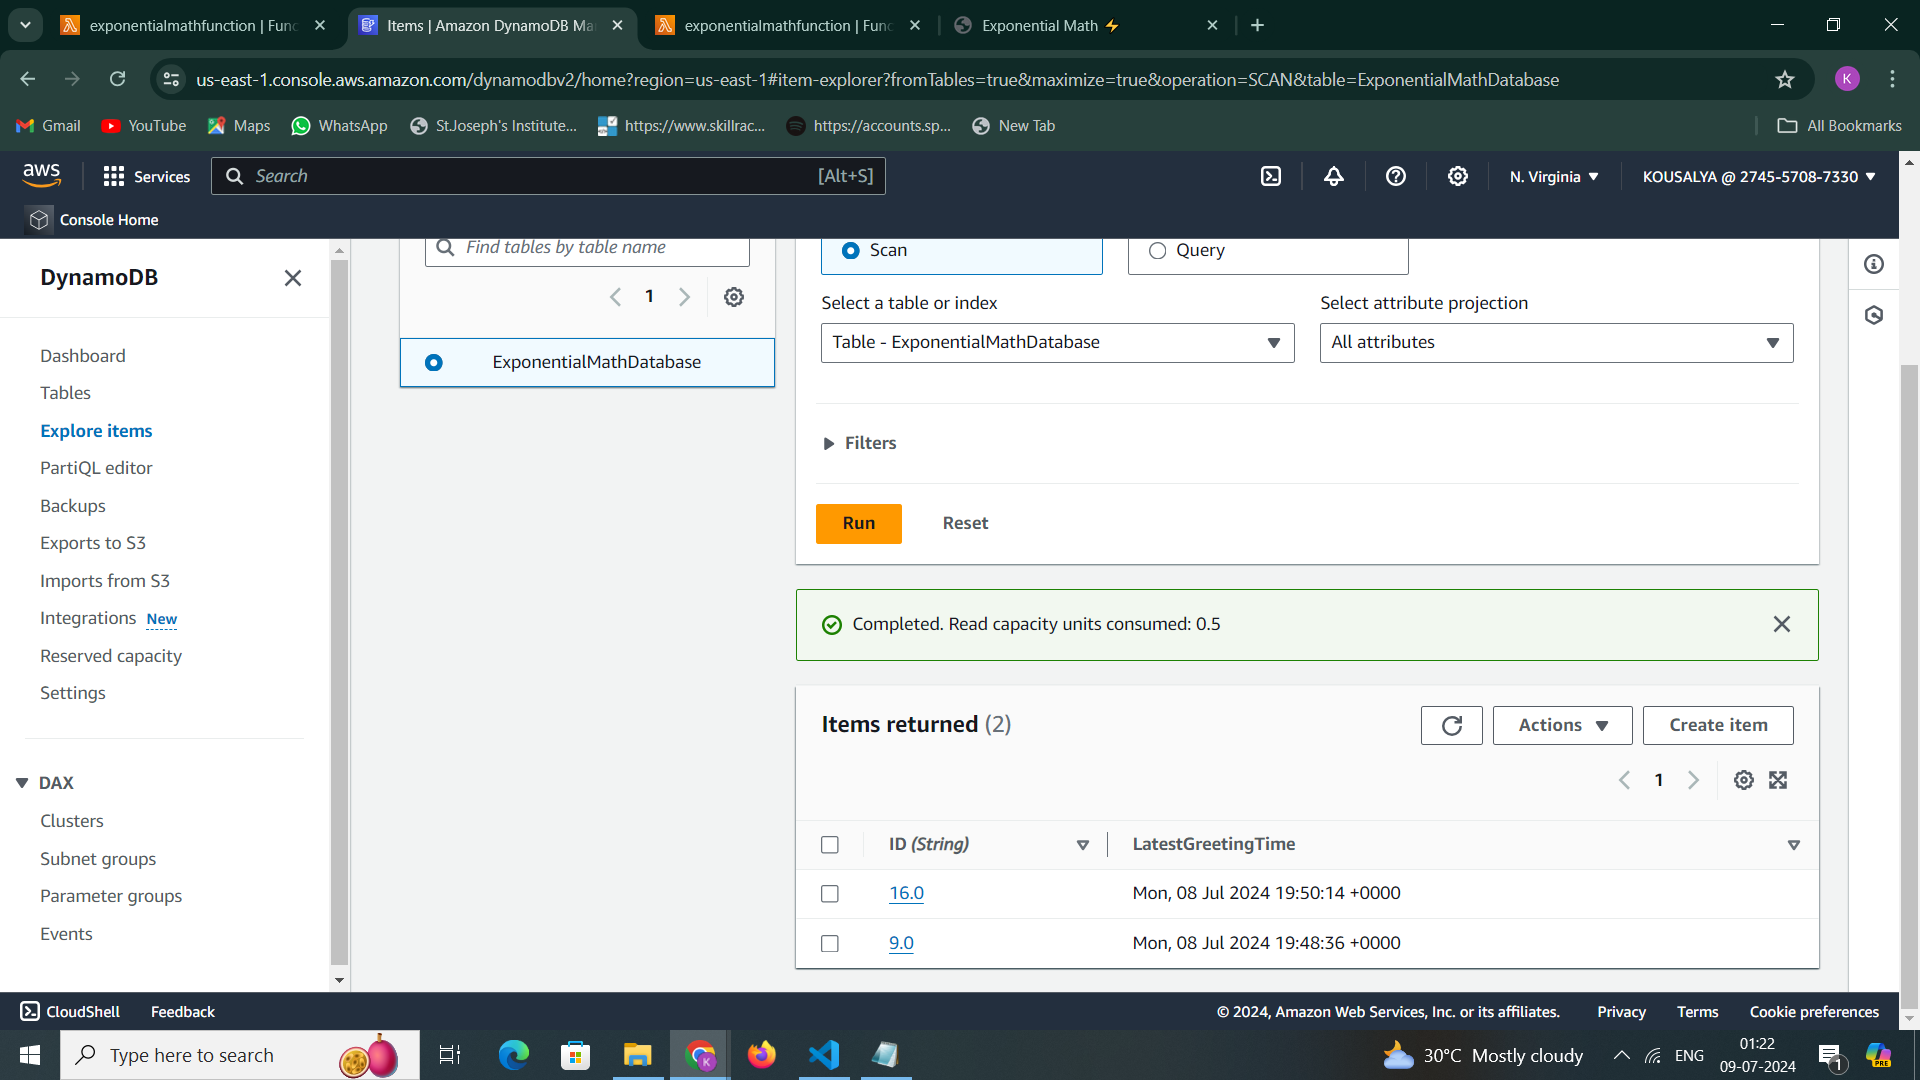Open table list settings gear
Image resolution: width=1920 pixels, height=1080 pixels.
coord(733,297)
